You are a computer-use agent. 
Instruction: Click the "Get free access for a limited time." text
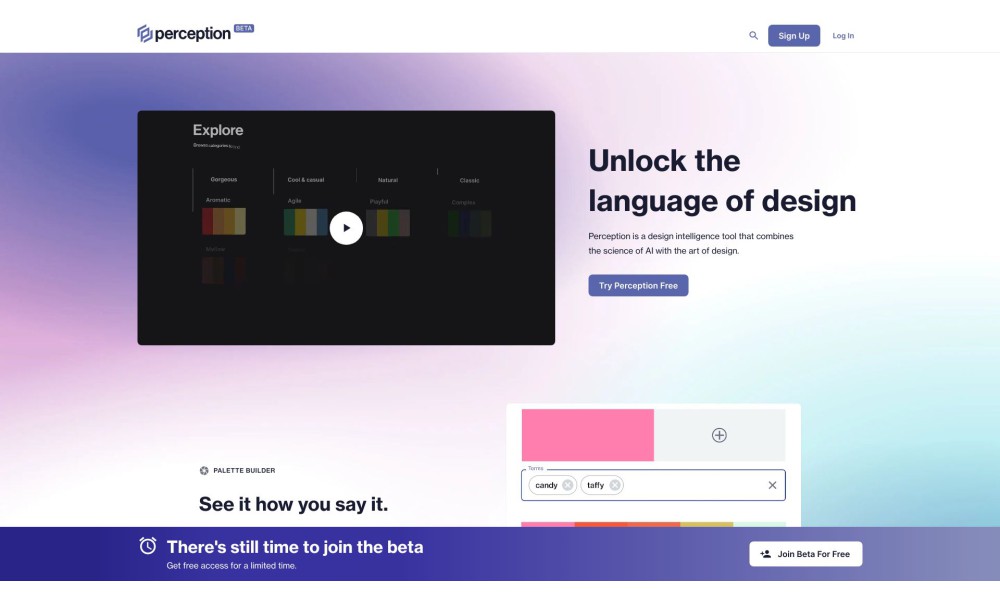232,566
